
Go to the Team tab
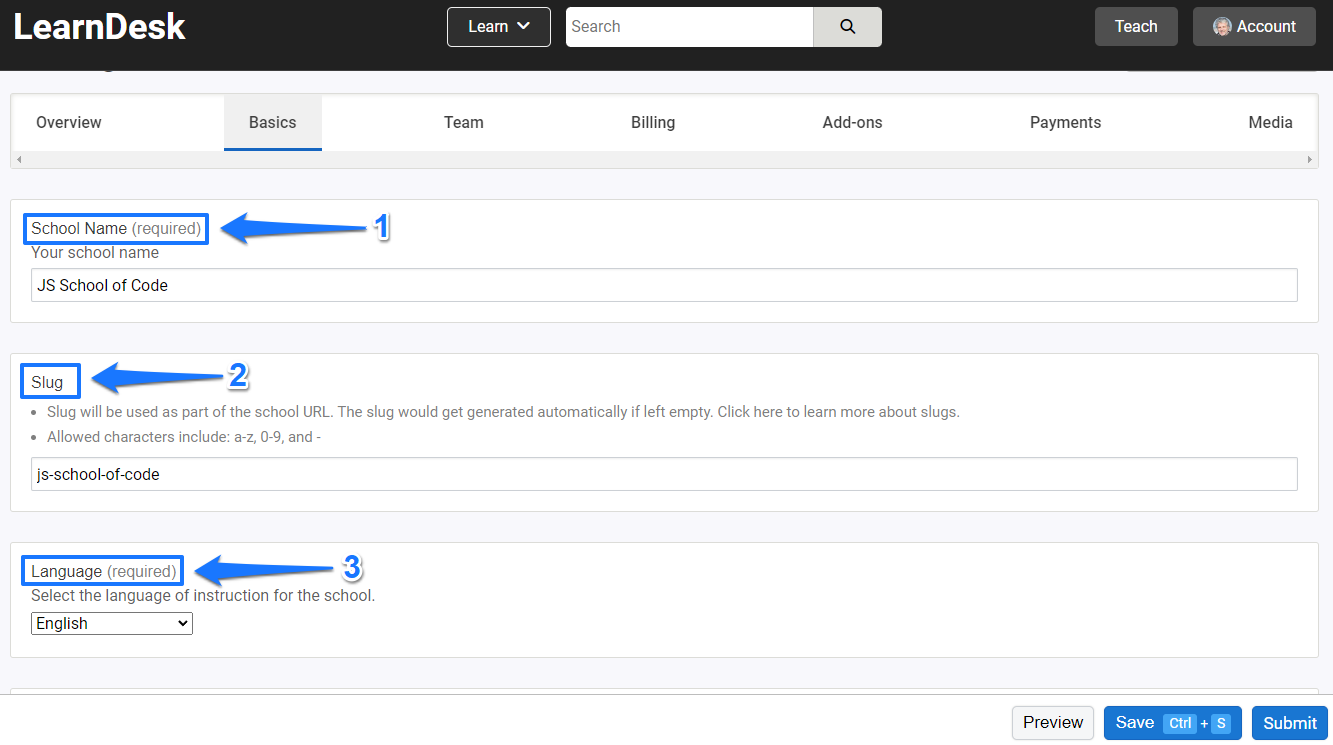tap(464, 123)
